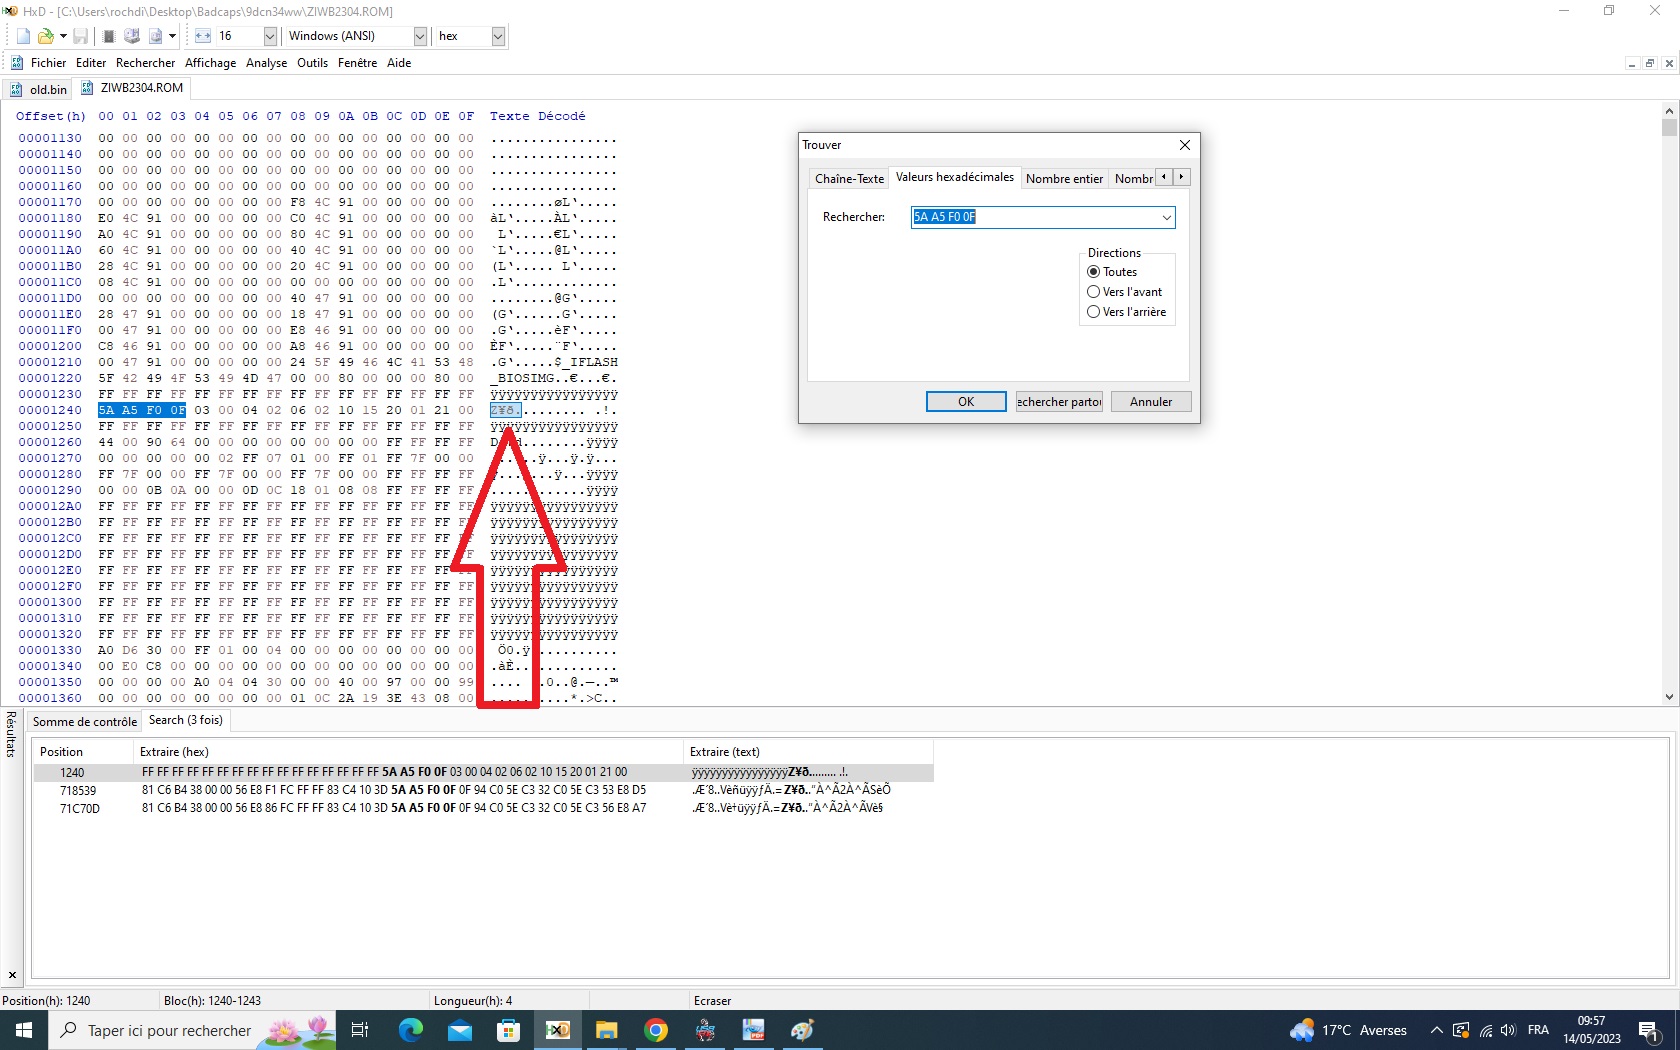Select the Vers l'arrière radio button
This screenshot has width=1680, height=1050.
tap(1094, 312)
